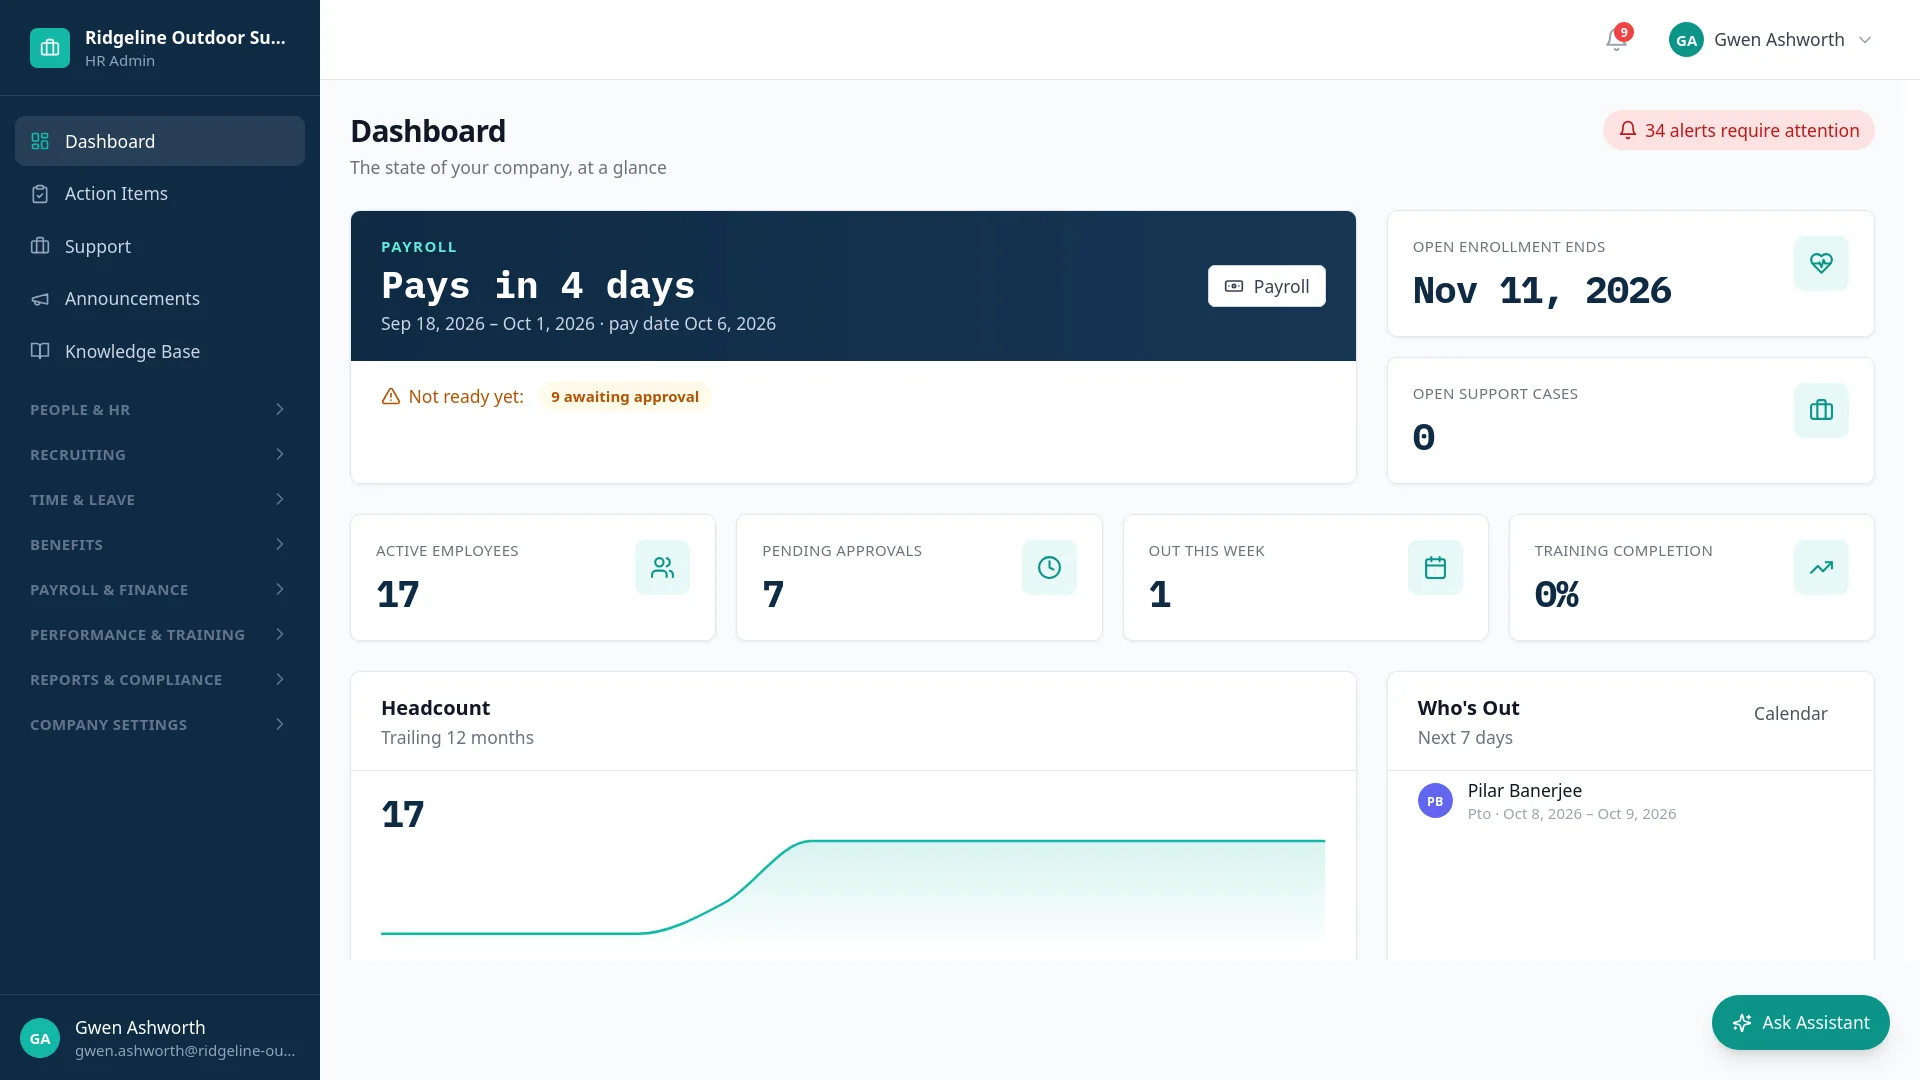Click the PB avatar for Pilar Banerjee

1435,801
